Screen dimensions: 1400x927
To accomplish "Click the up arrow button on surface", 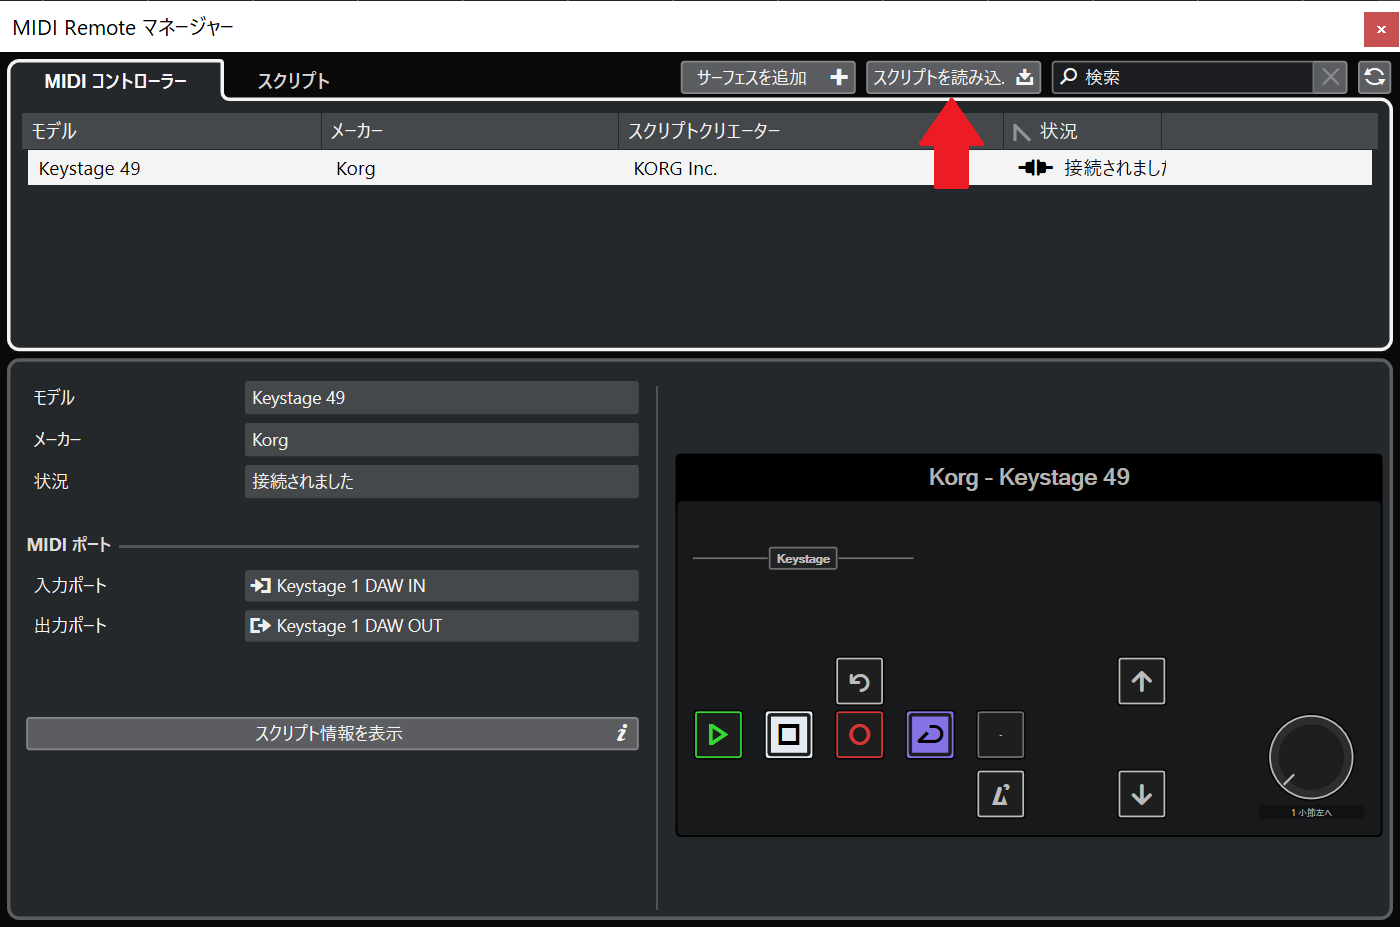I will [1142, 681].
